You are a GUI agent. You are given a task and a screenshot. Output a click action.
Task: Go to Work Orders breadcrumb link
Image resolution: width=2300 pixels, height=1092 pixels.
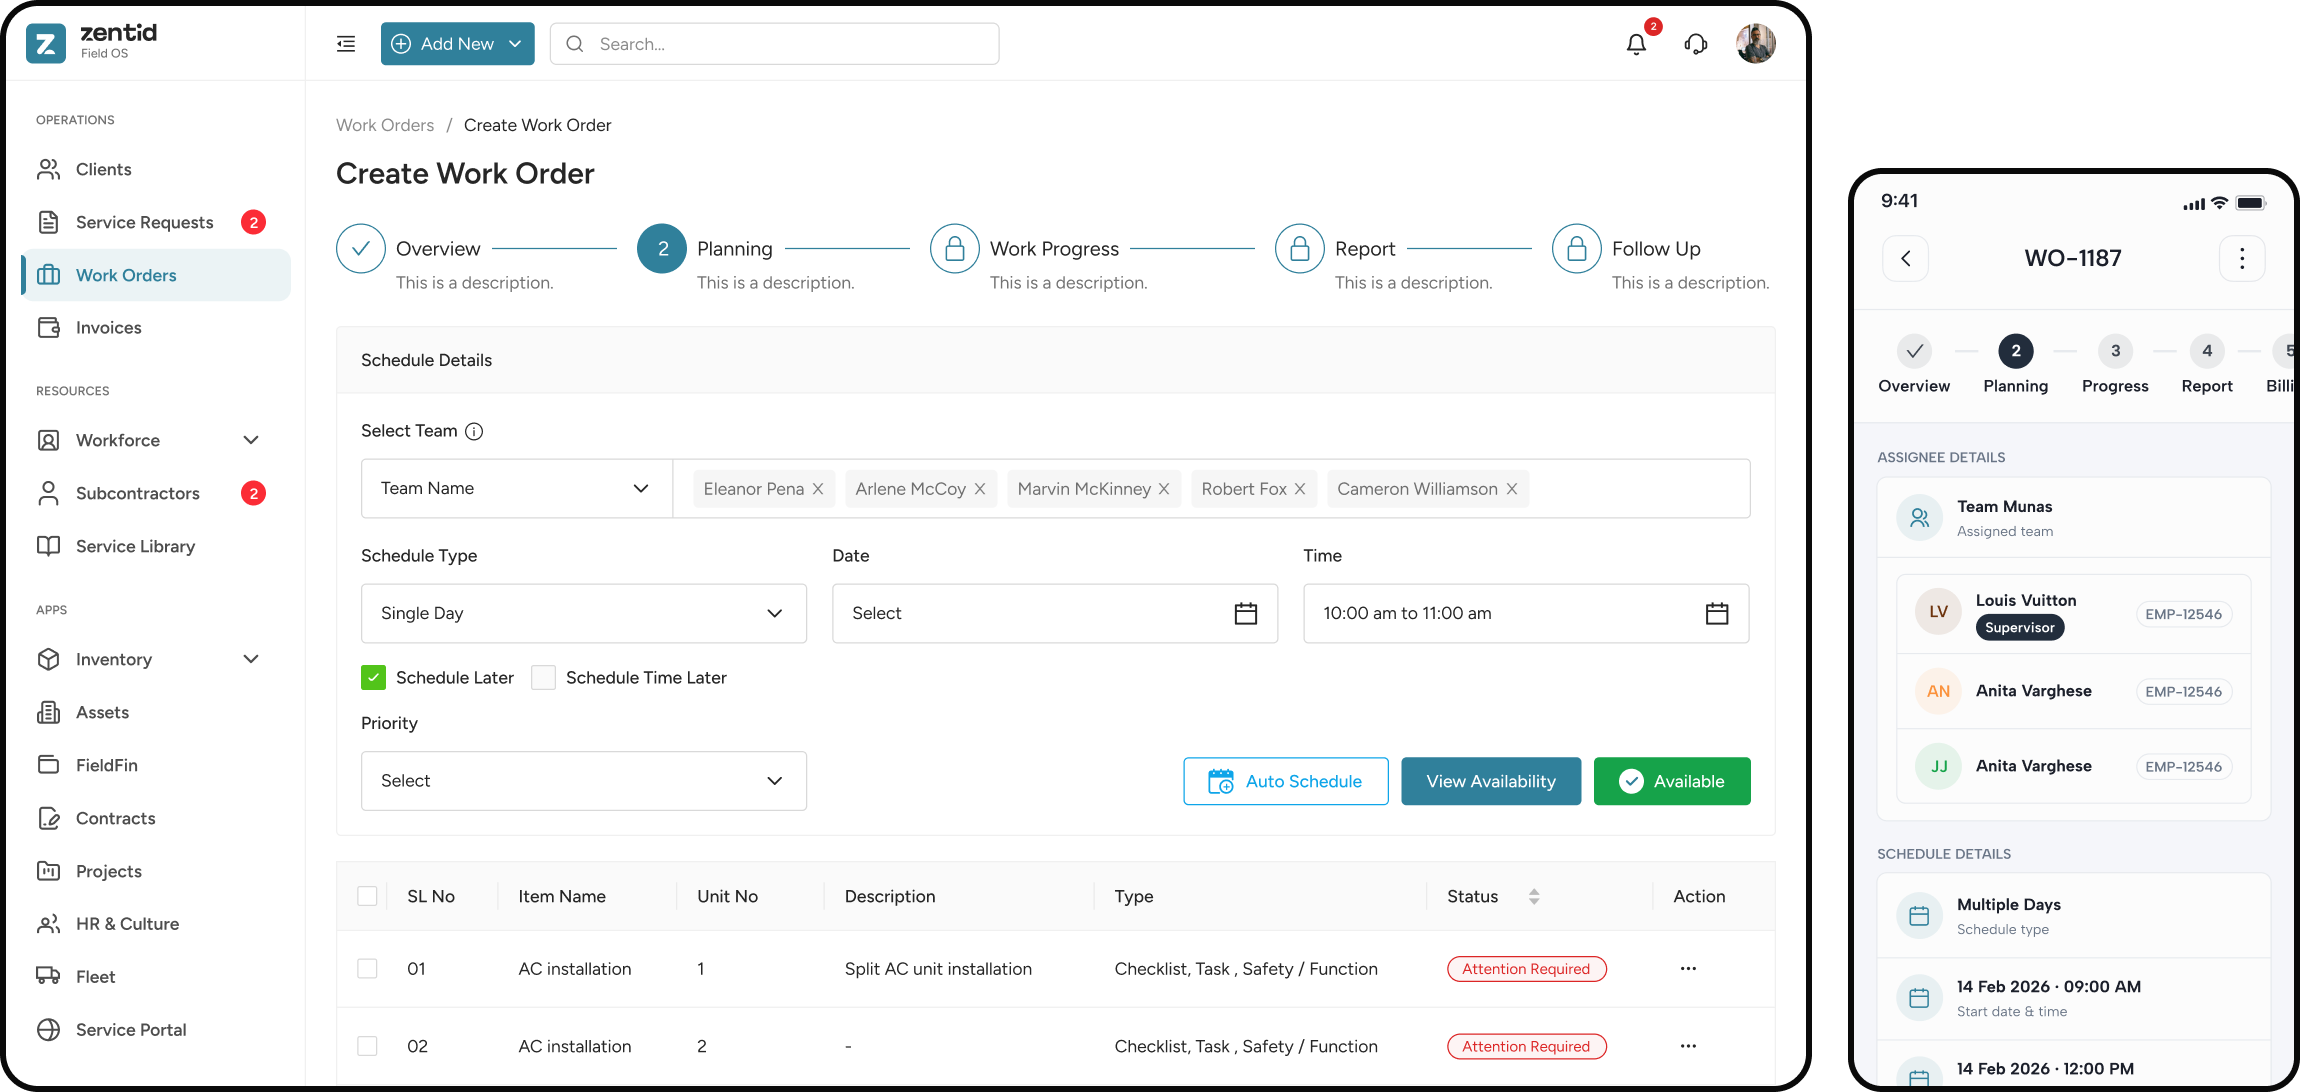385,125
